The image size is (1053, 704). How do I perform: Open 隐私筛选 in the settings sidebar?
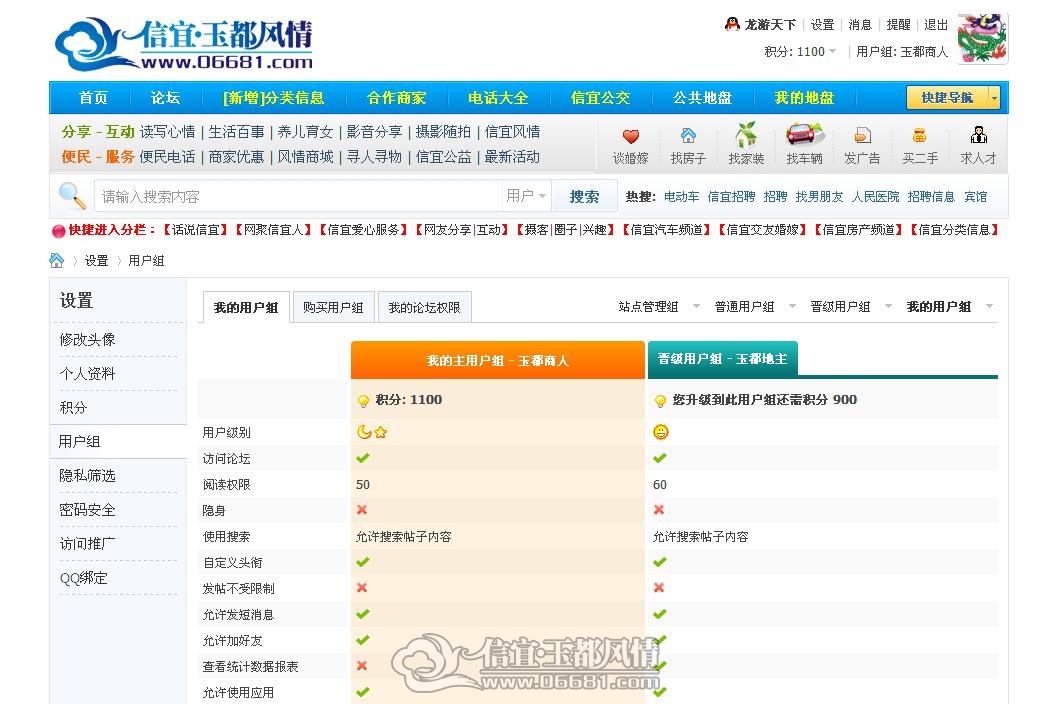point(87,476)
